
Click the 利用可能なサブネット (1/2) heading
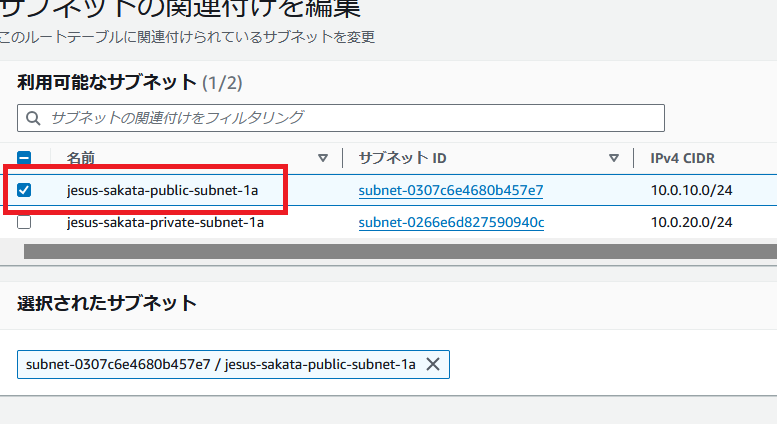pos(130,83)
